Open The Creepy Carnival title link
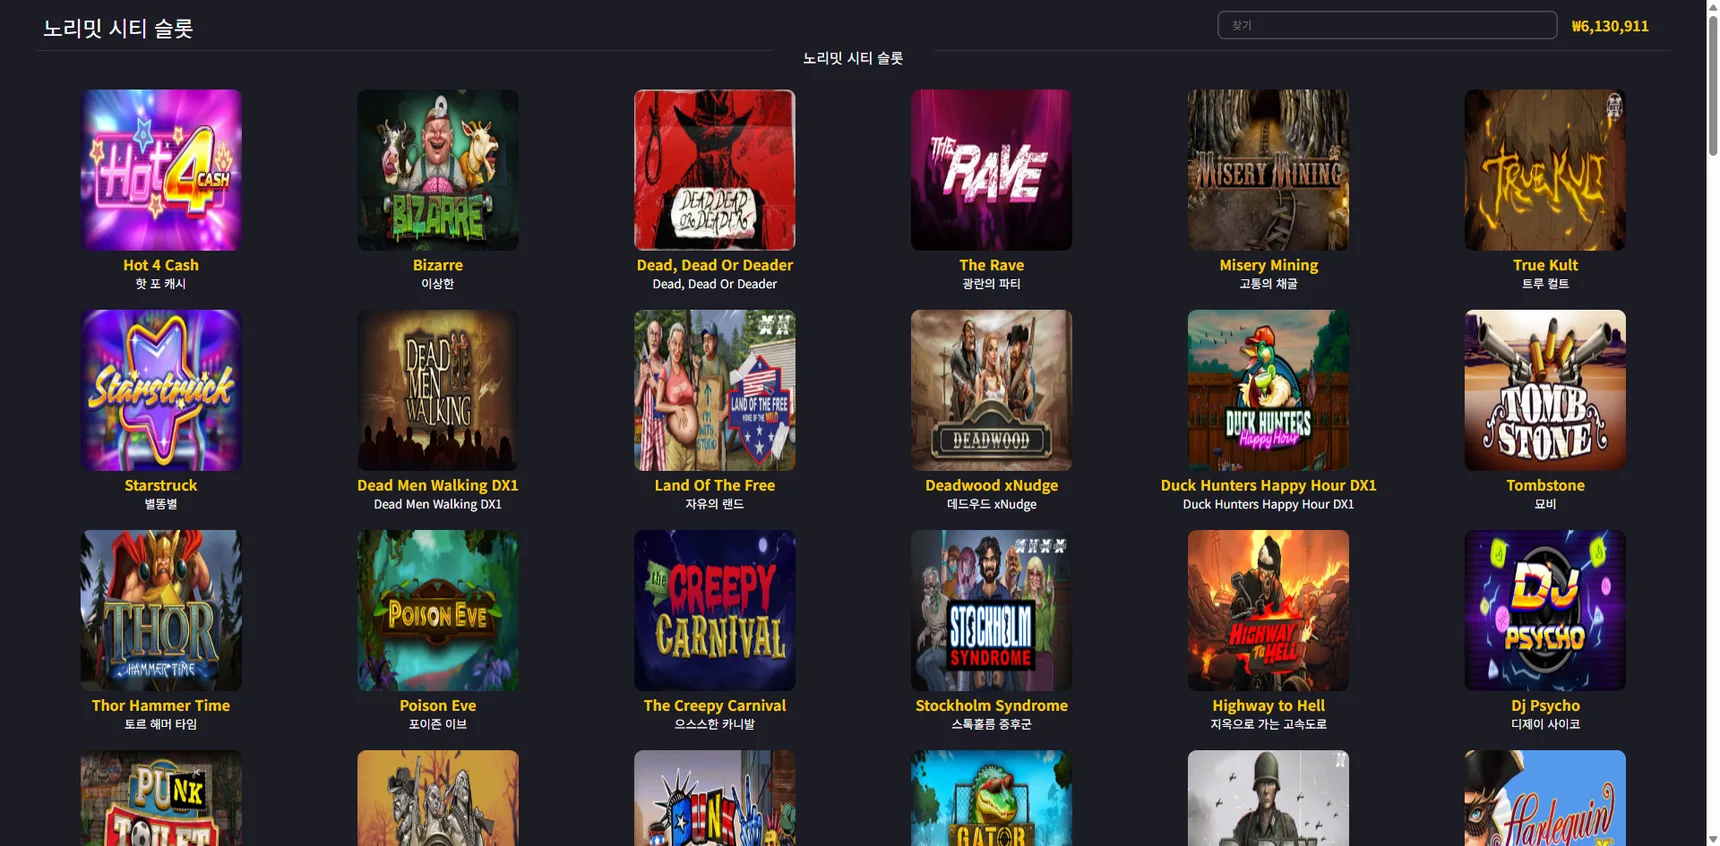This screenshot has height=846, width=1720. click(715, 705)
